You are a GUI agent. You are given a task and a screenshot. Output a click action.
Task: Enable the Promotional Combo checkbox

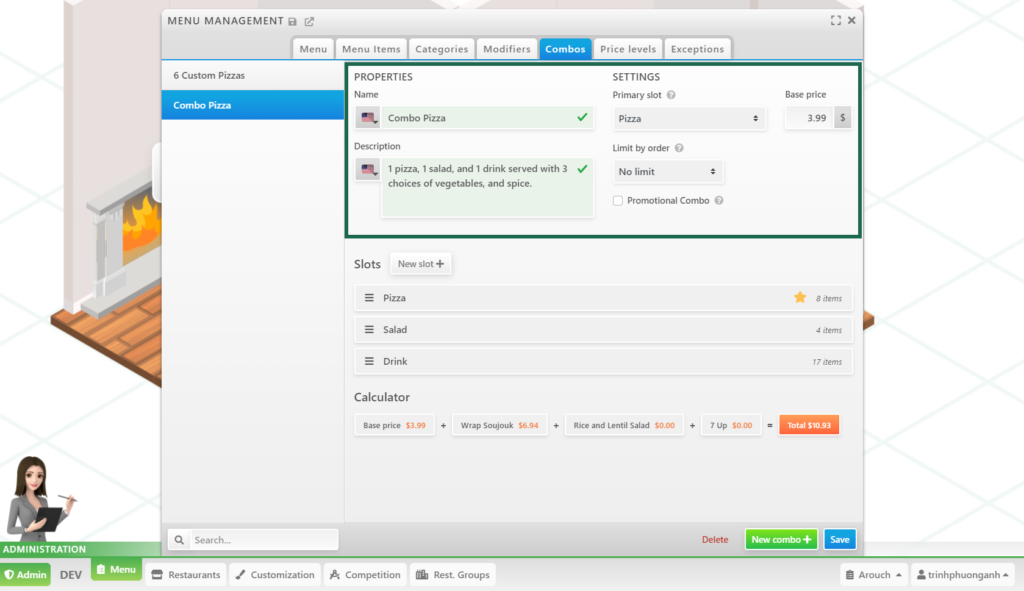click(x=618, y=201)
